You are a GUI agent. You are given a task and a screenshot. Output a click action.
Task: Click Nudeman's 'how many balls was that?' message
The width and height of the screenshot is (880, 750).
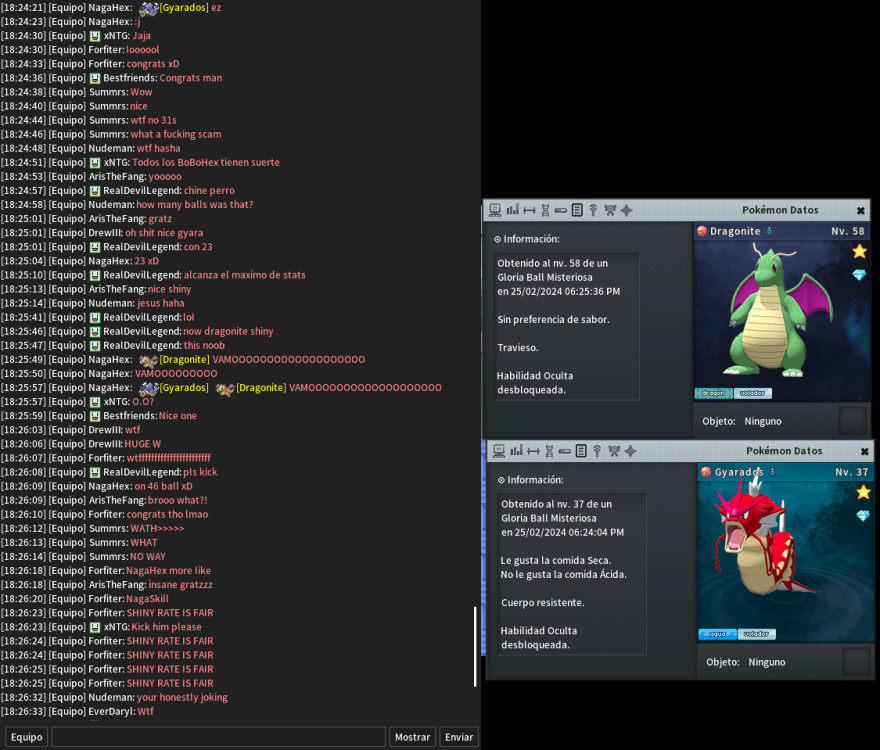[x=195, y=204]
